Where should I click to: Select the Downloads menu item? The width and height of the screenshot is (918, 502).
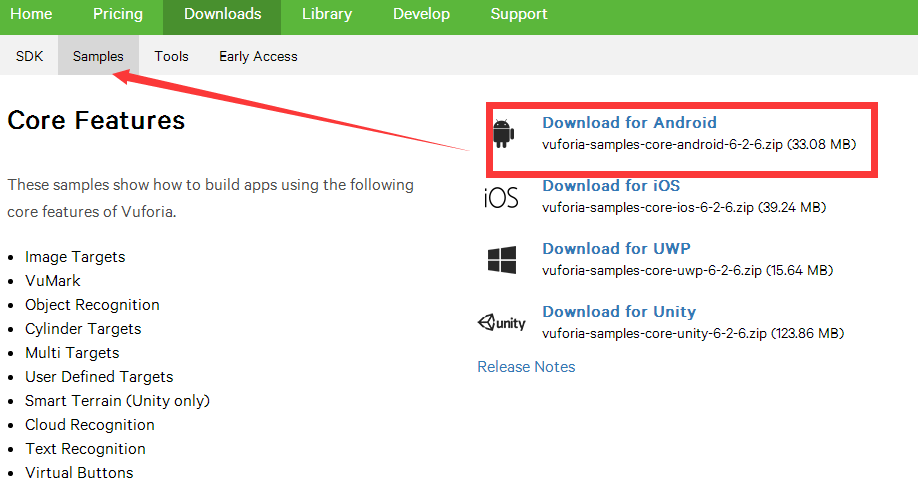coord(222,14)
